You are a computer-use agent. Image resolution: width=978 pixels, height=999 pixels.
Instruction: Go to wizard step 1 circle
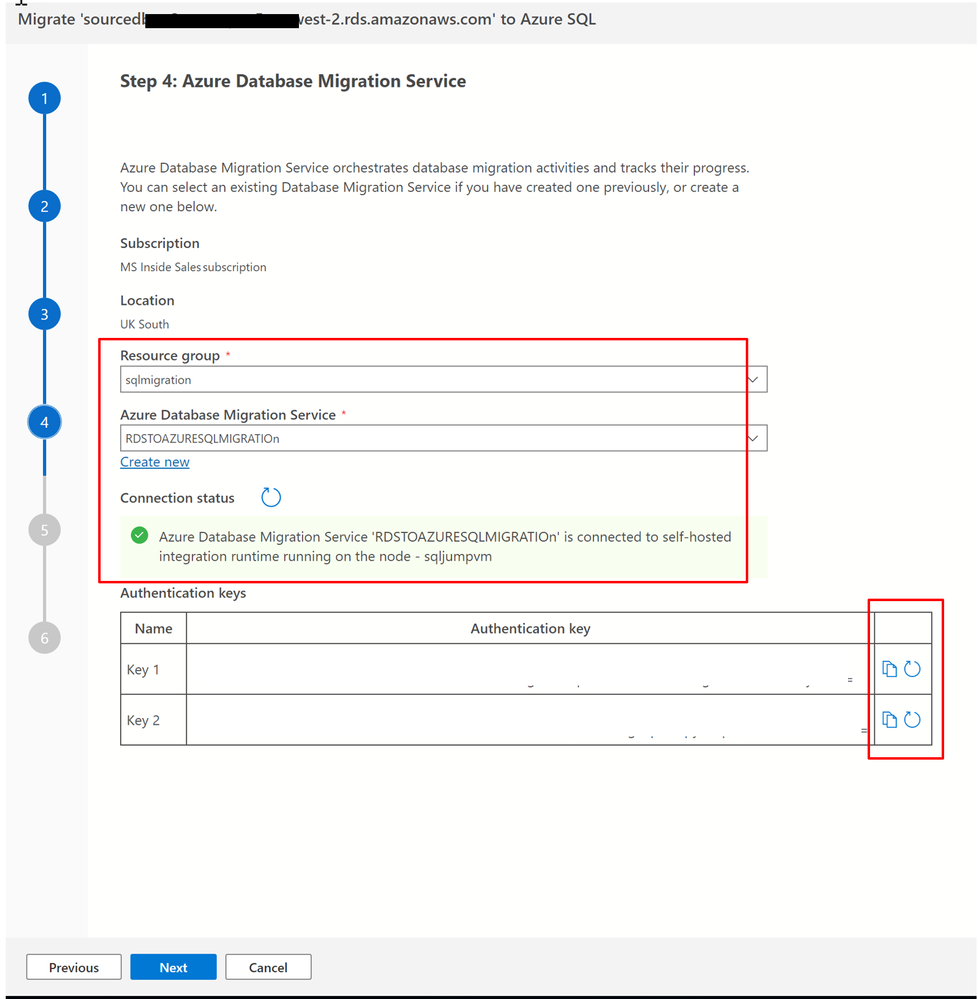44,98
